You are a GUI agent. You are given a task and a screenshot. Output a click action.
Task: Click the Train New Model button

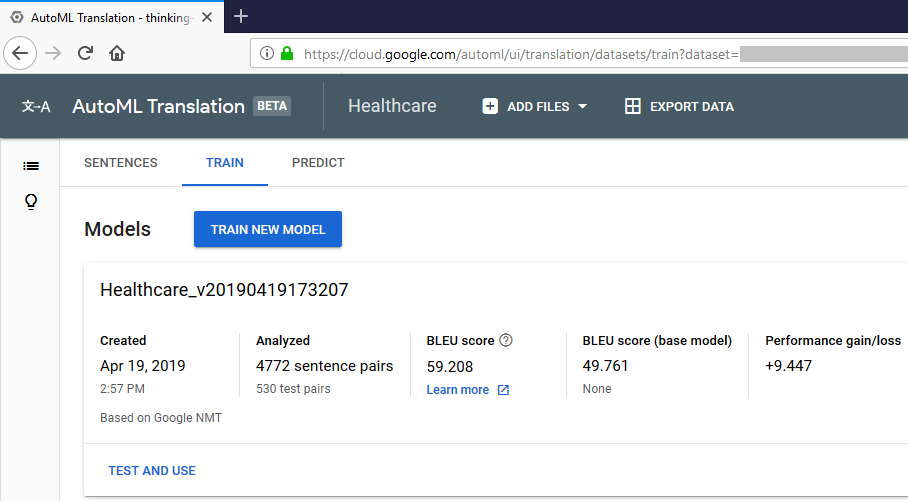pyautogui.click(x=268, y=229)
